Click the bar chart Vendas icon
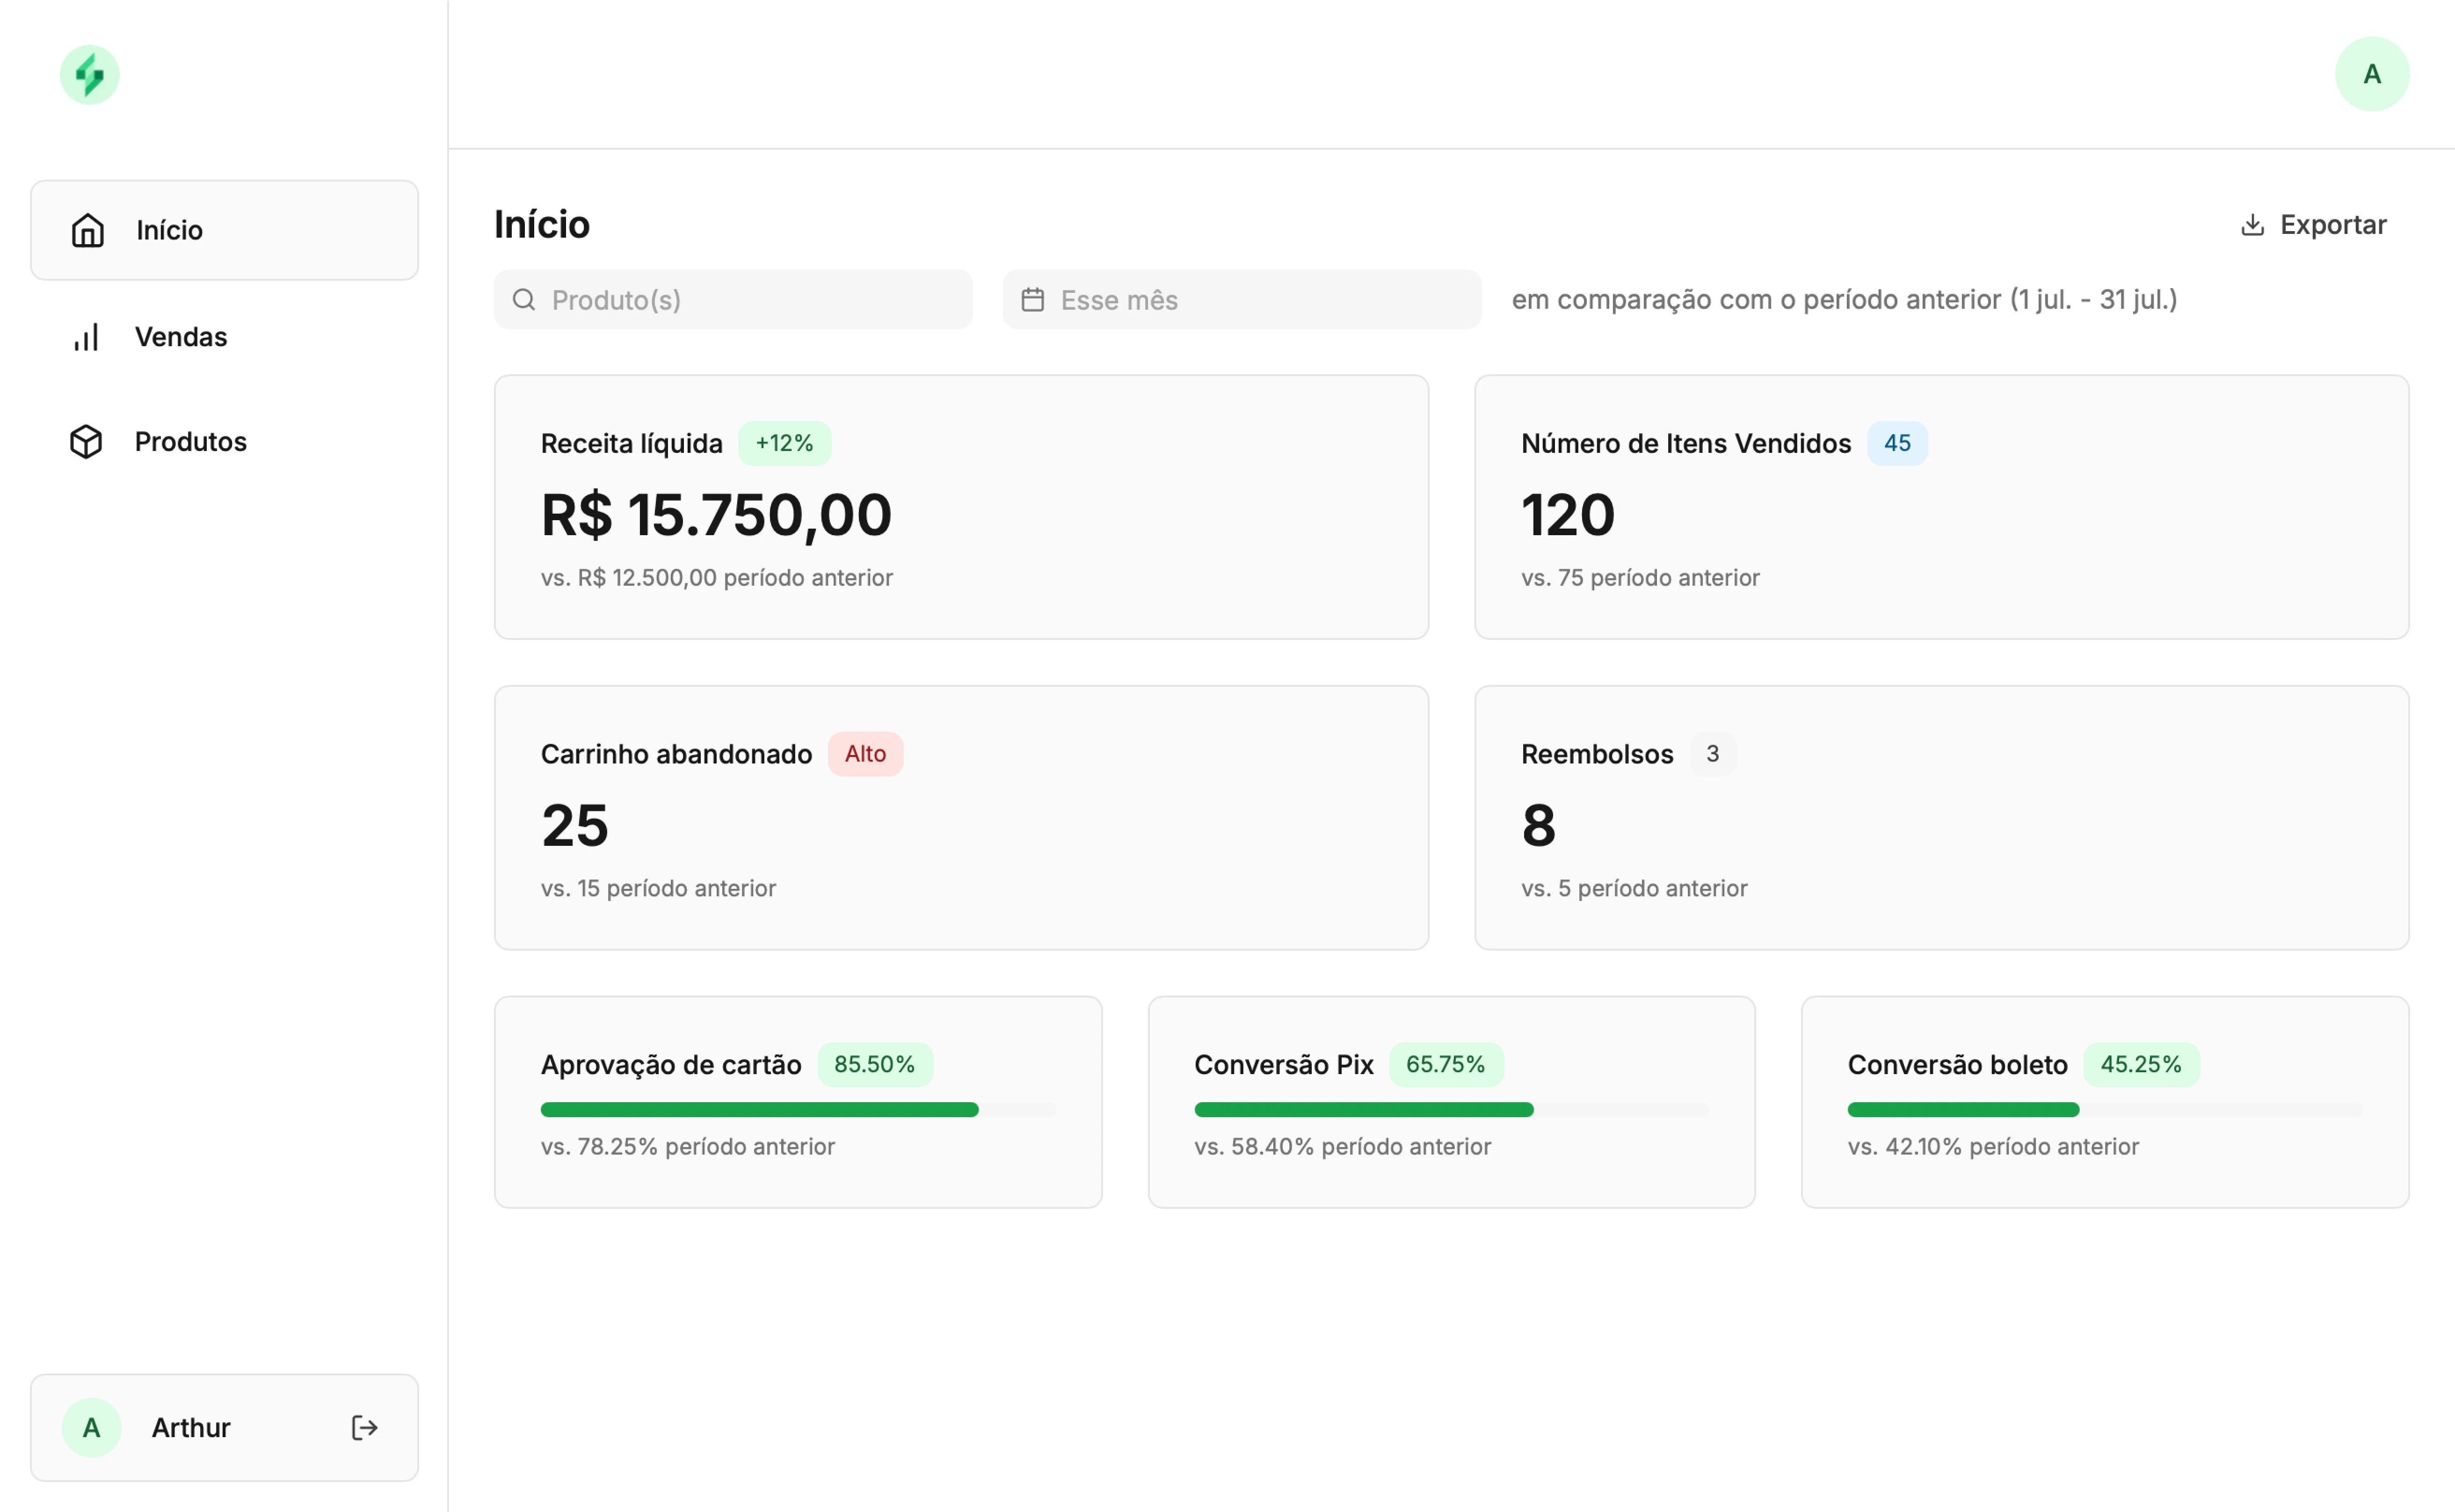The image size is (2455, 1512). click(87, 337)
